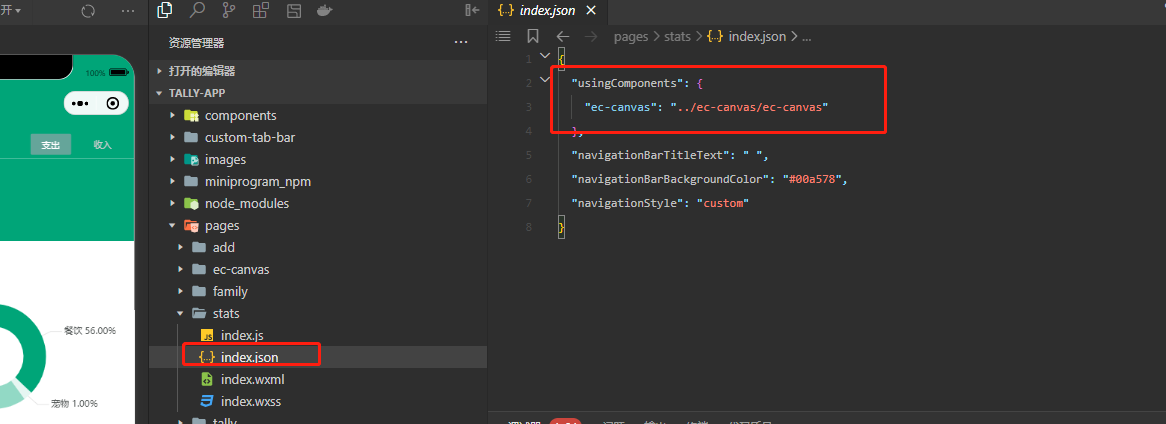
Task: Click the outline list icon in editor toolbar
Action: pyautogui.click(x=503, y=36)
